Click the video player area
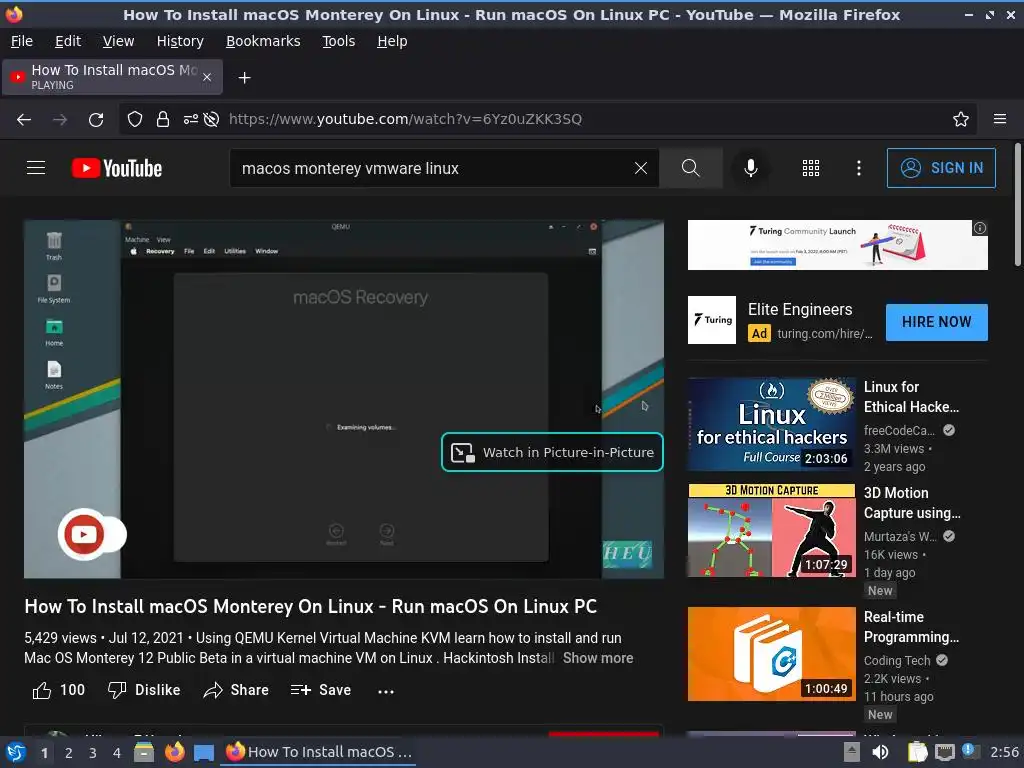 [344, 398]
